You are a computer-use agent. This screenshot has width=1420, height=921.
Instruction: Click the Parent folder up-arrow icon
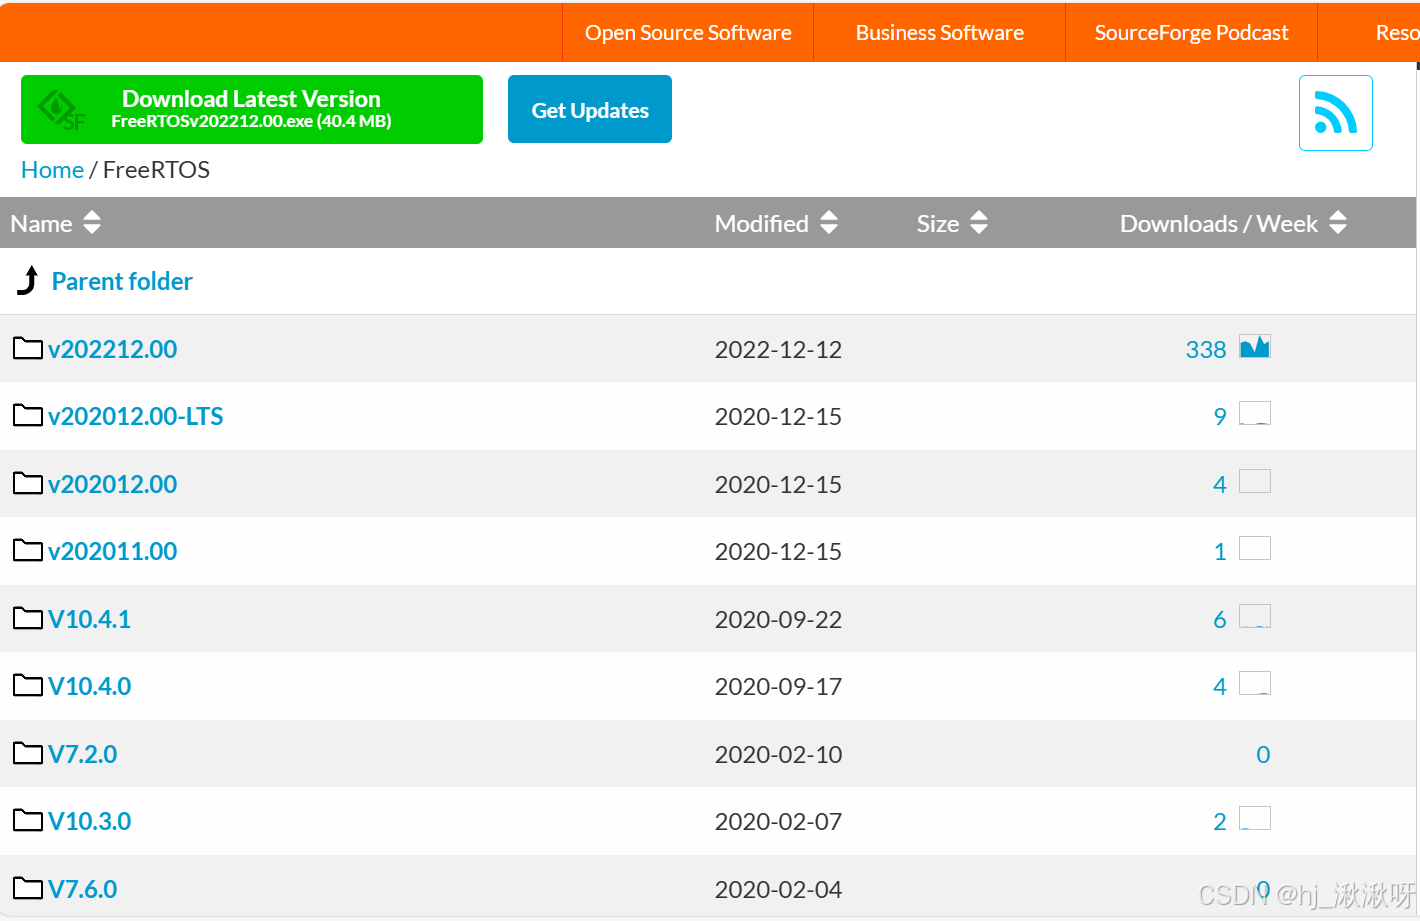[x=28, y=281]
